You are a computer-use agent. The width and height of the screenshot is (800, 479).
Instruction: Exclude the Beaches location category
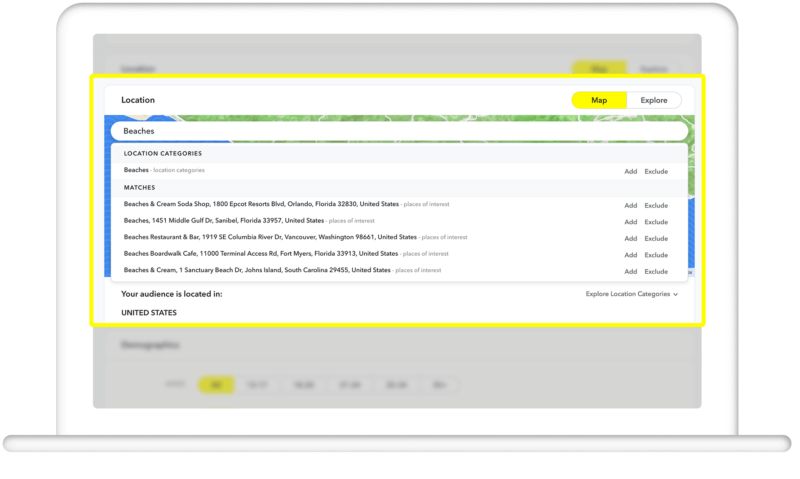click(656, 171)
